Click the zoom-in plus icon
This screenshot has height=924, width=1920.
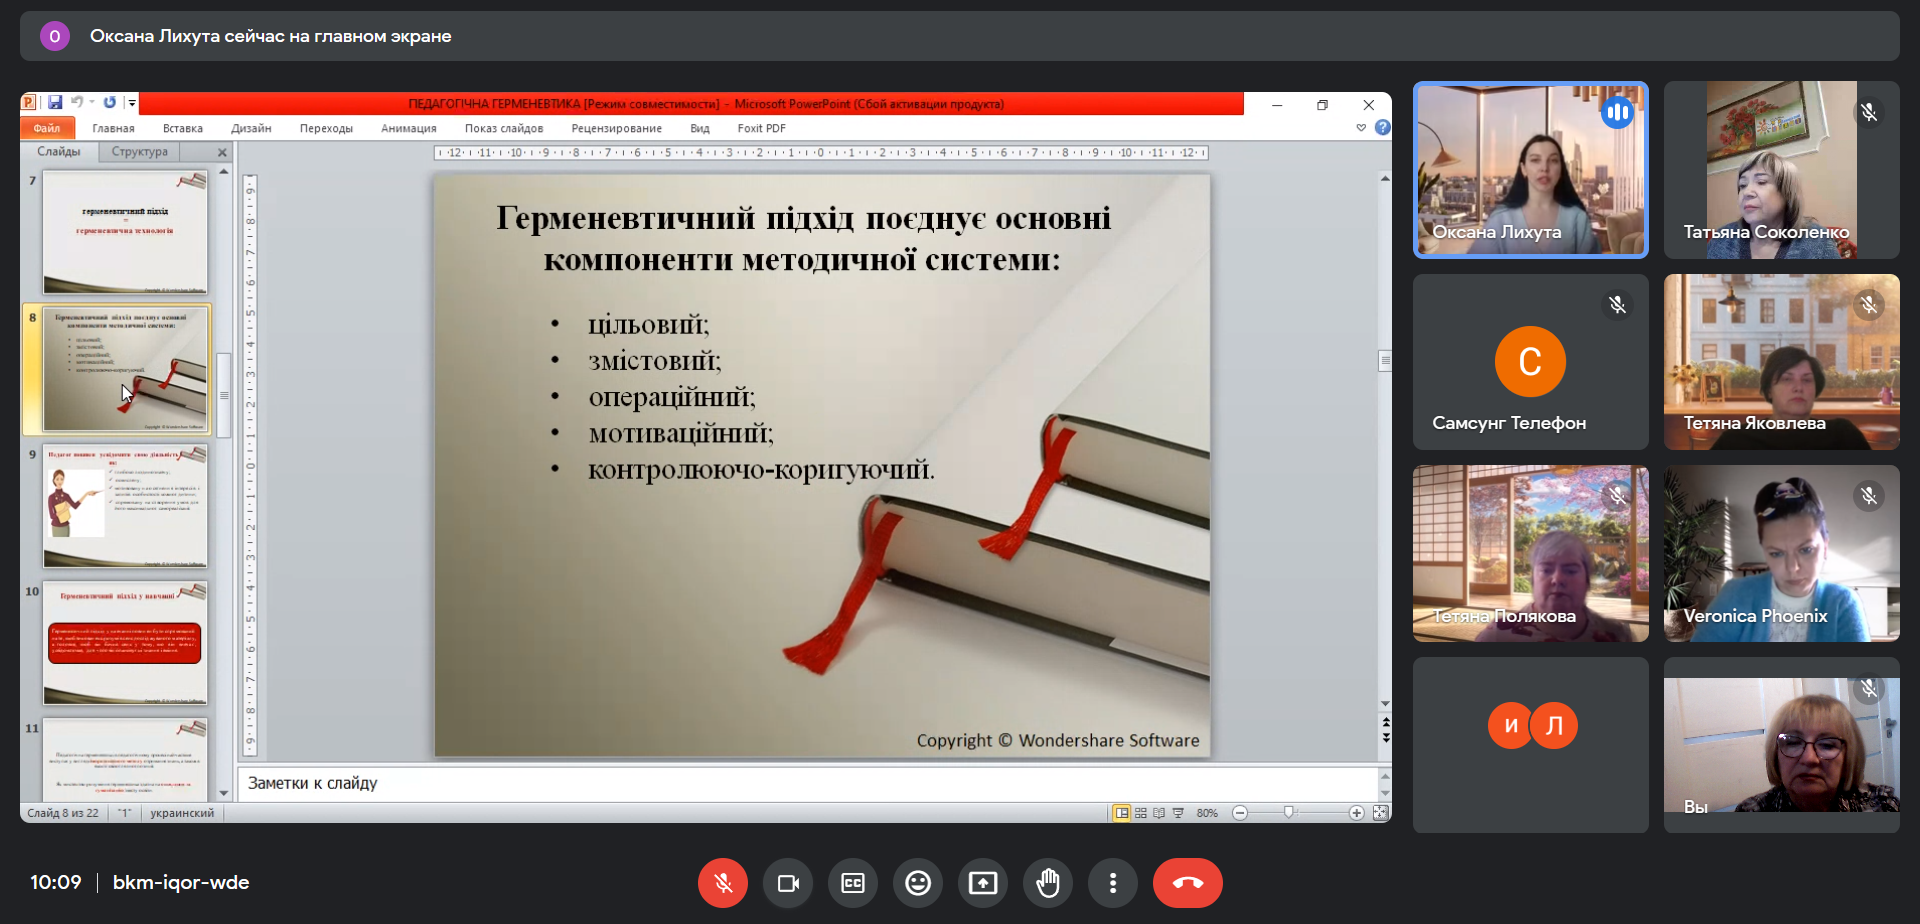click(1356, 813)
